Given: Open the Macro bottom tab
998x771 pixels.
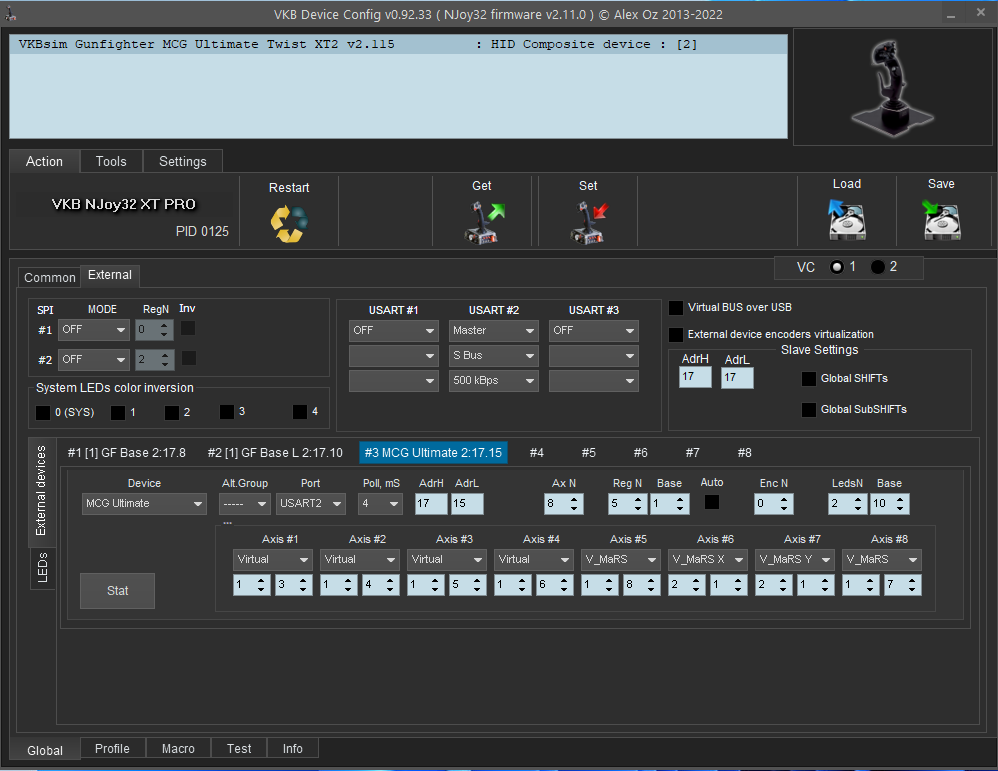Looking at the screenshot, I should 178,749.
